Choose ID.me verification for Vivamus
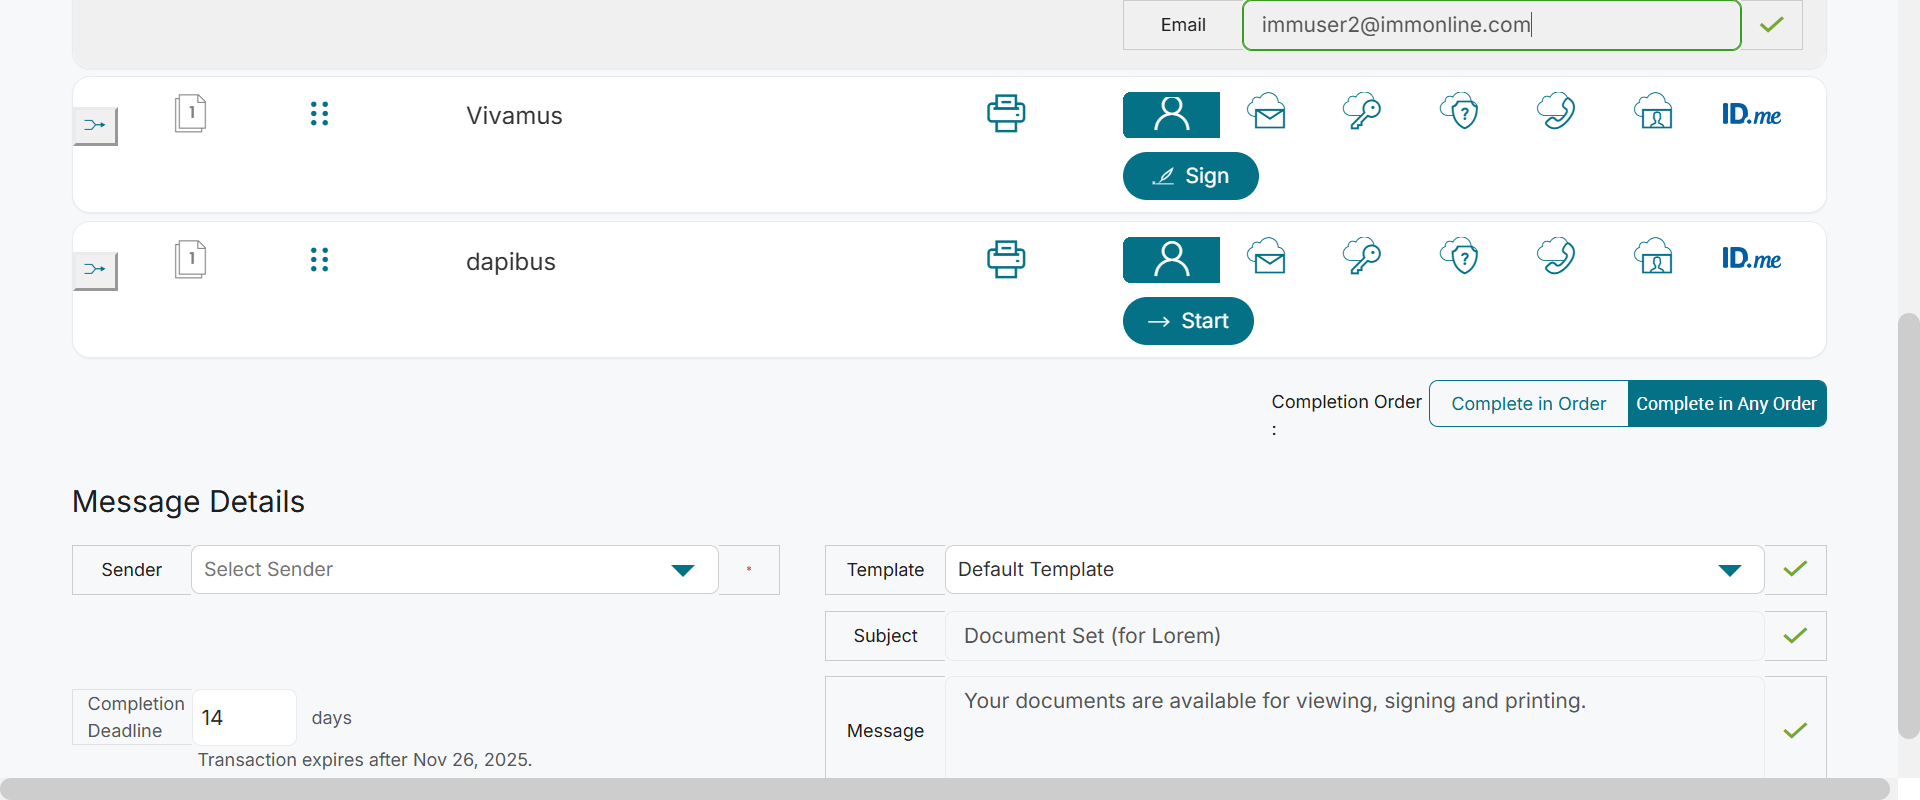 point(1751,114)
